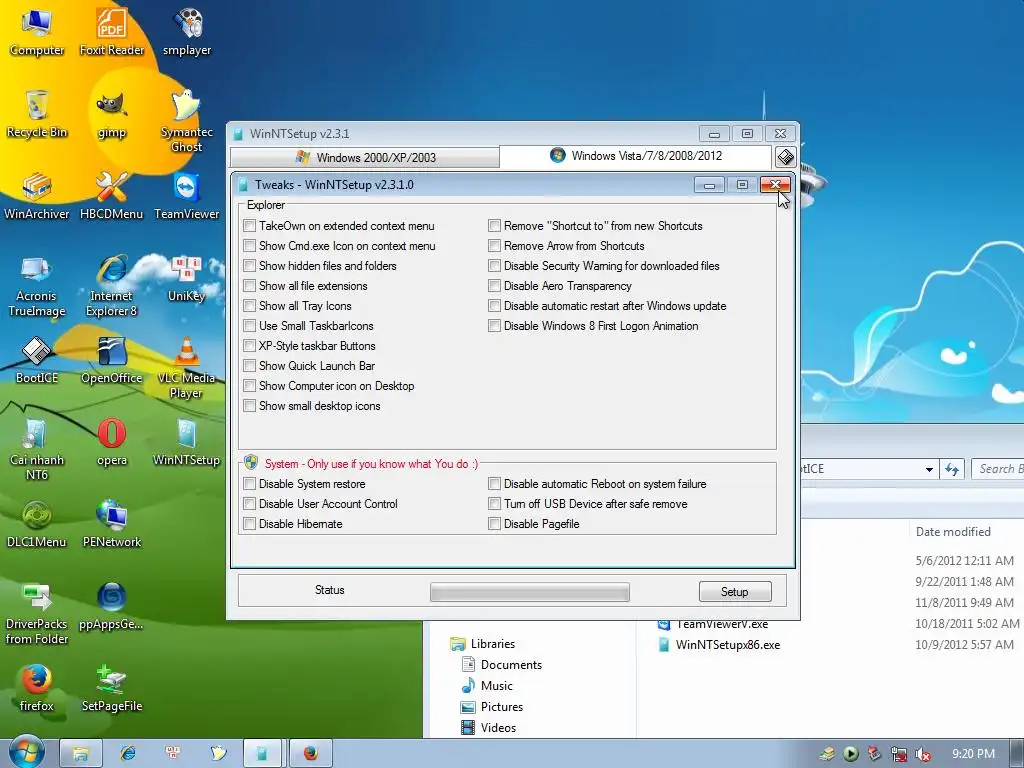
Task: Open Foxit Reader desktop icon
Action: pyautogui.click(x=112, y=31)
